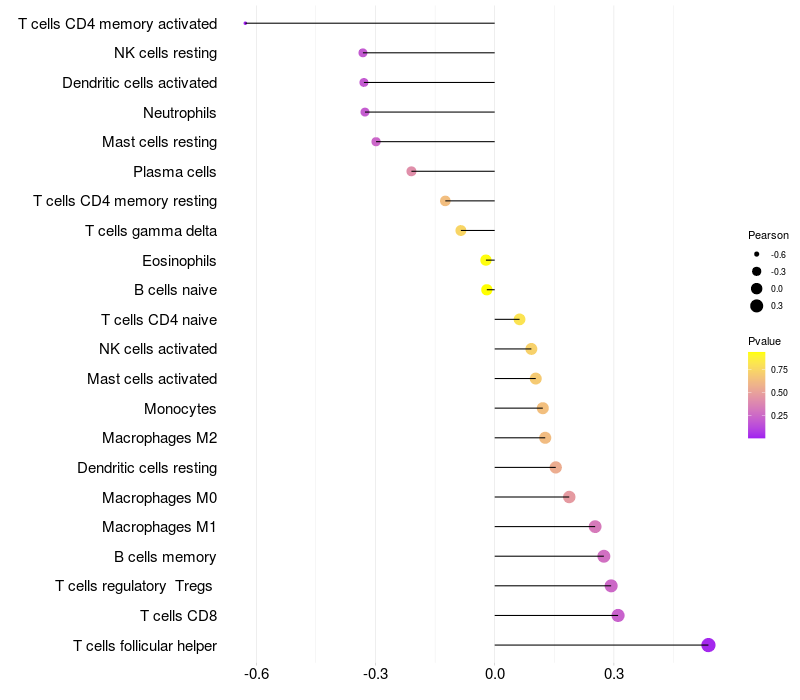Click the T cells CD8 lollipop dot
Image resolution: width=800 pixels, height=700 pixels.
(x=618, y=615)
